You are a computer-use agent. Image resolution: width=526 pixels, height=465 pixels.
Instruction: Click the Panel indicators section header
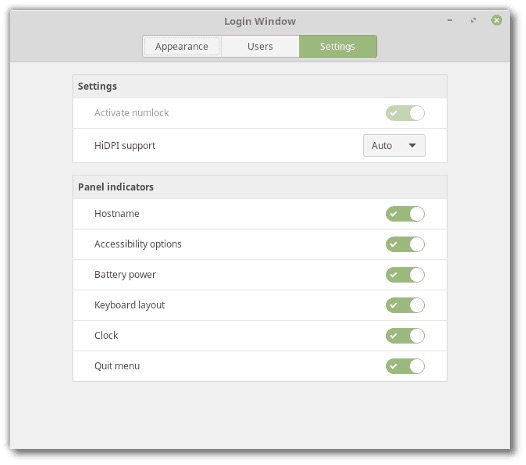(x=116, y=187)
